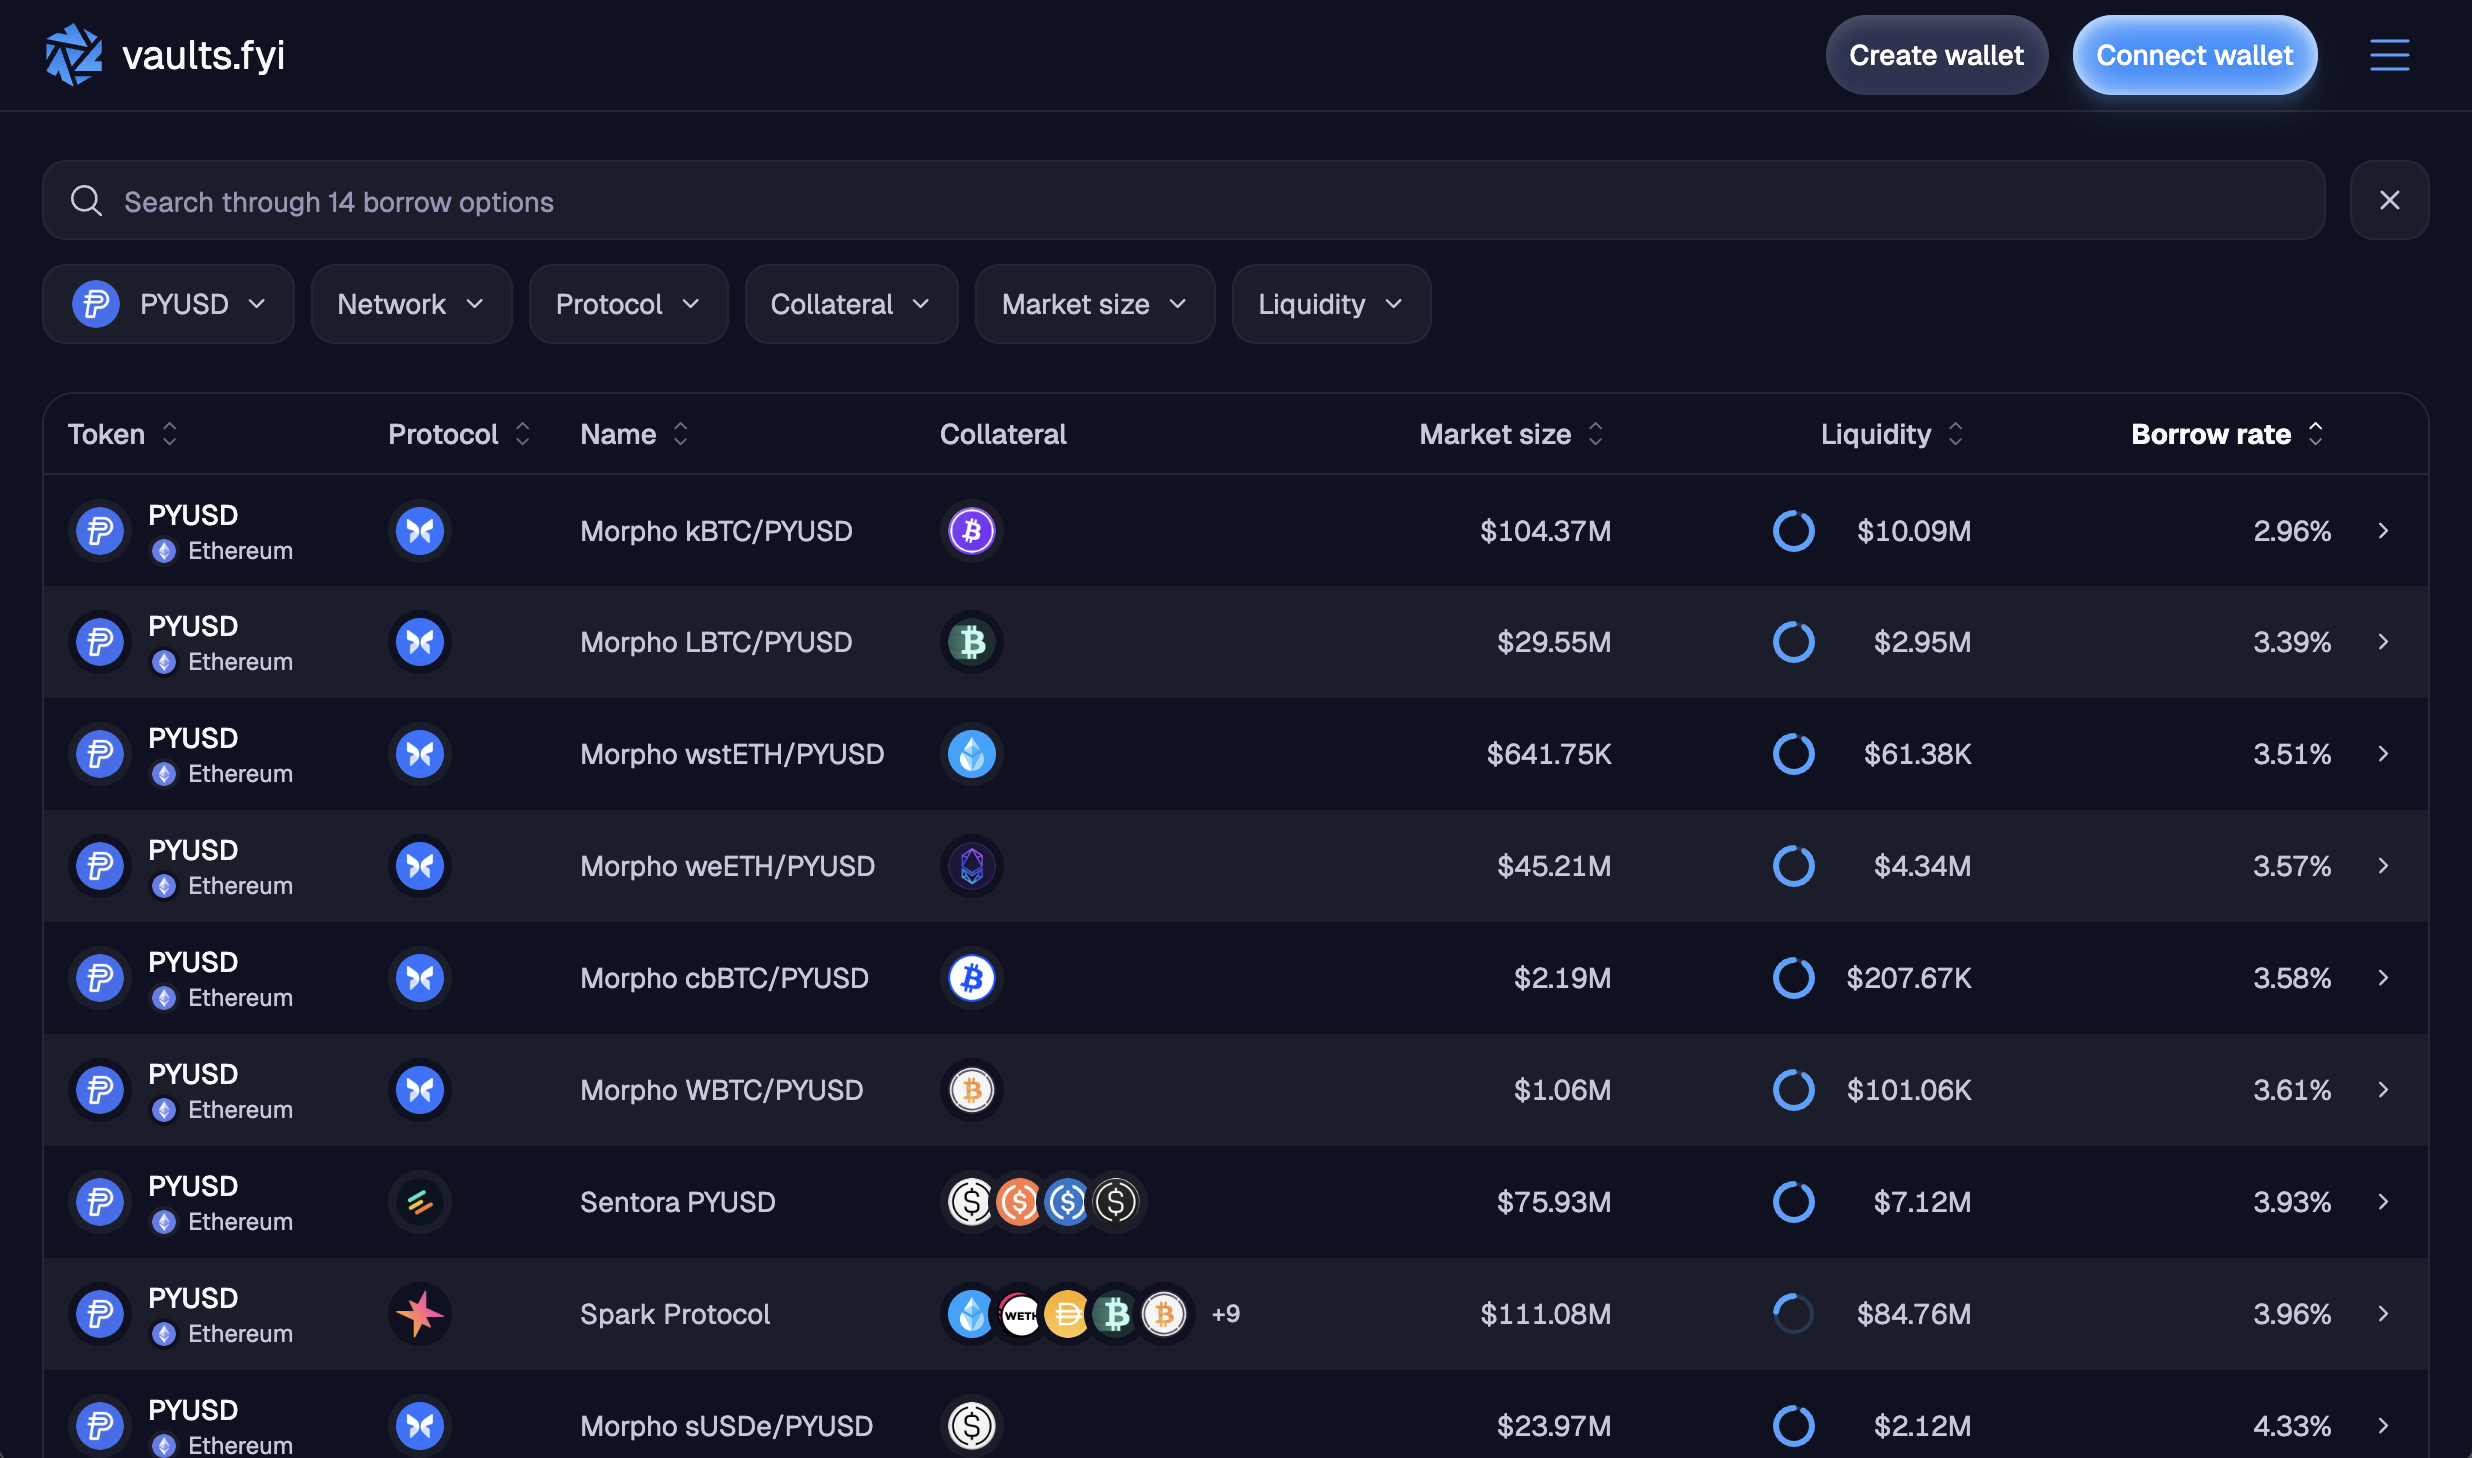The image size is (2472, 1458).
Task: Click Morpho protocol icon in kBTC/PYUSD row
Action: [x=419, y=531]
